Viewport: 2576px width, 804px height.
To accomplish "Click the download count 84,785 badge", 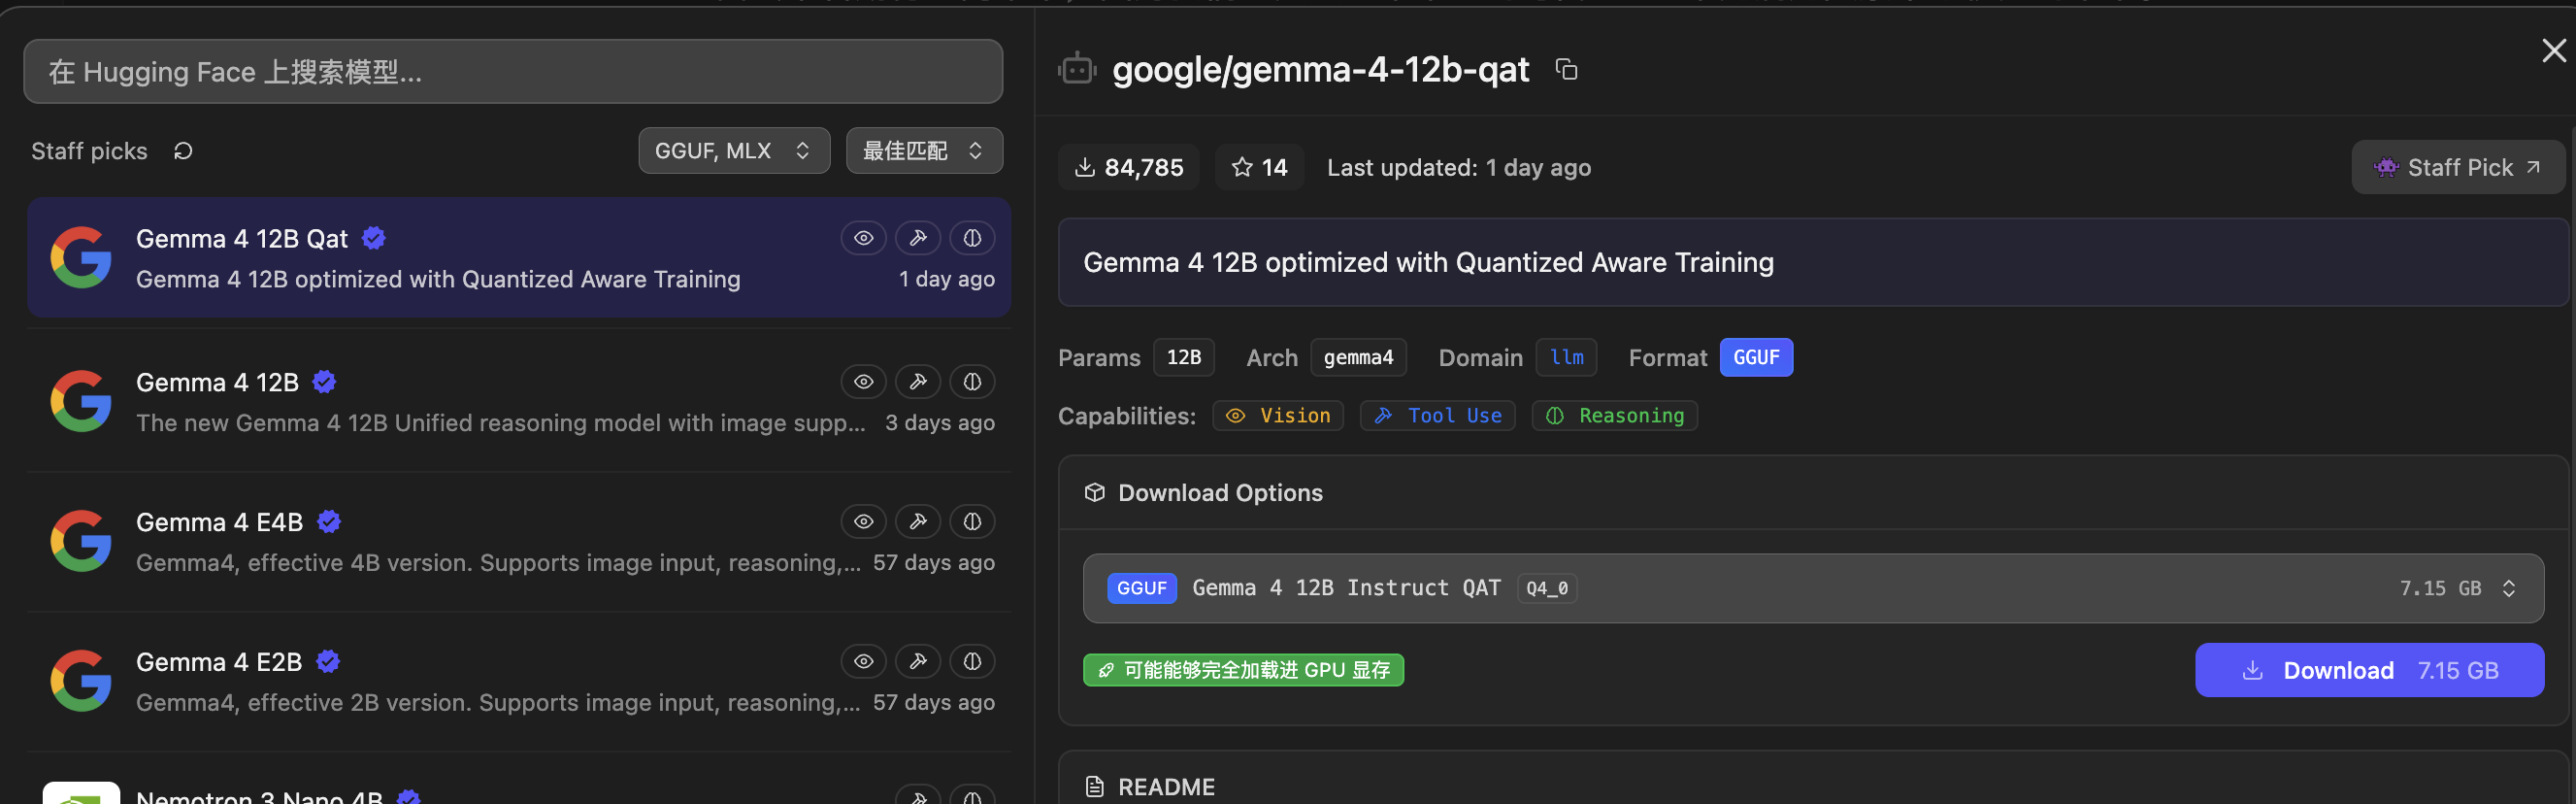I will (1128, 167).
